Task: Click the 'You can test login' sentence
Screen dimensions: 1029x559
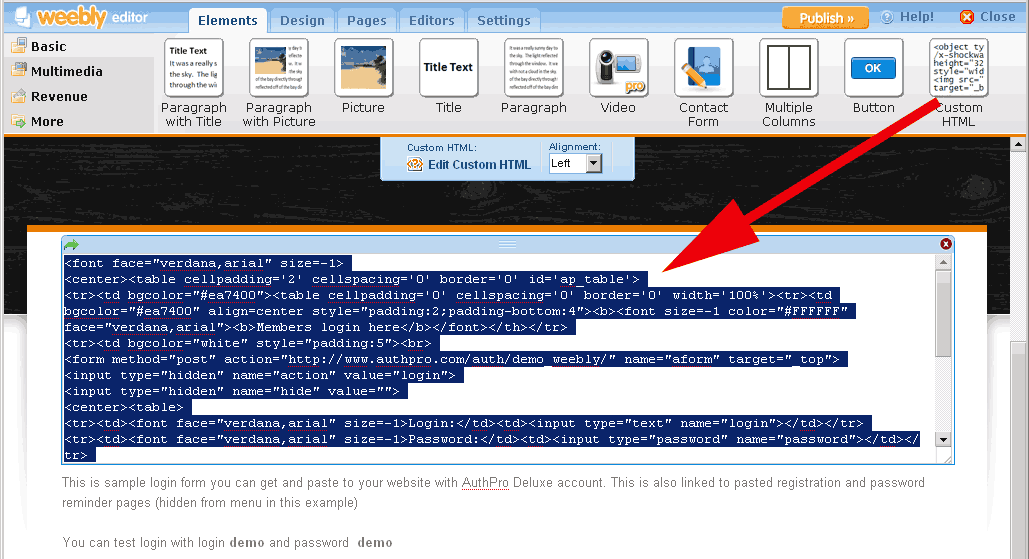Action: (x=227, y=543)
